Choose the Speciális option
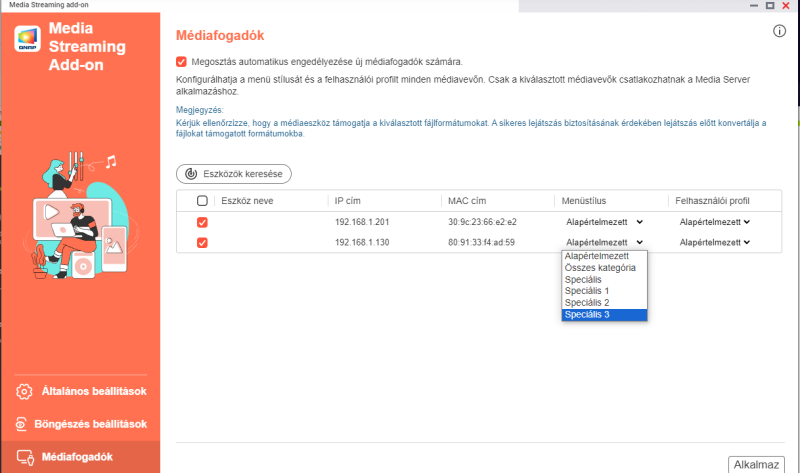Screen dimensions: 800x473 click(604, 280)
